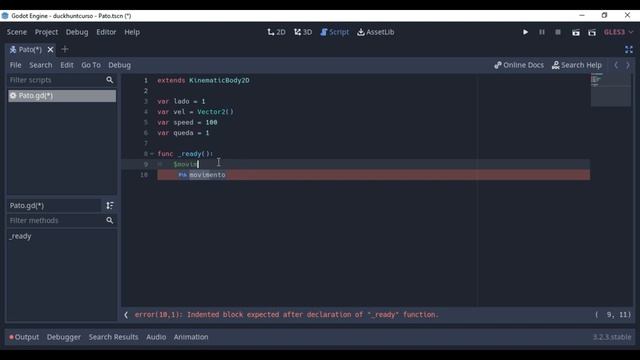The width and height of the screenshot is (640, 360).
Task: Go to next edited document
Action: click(628, 65)
